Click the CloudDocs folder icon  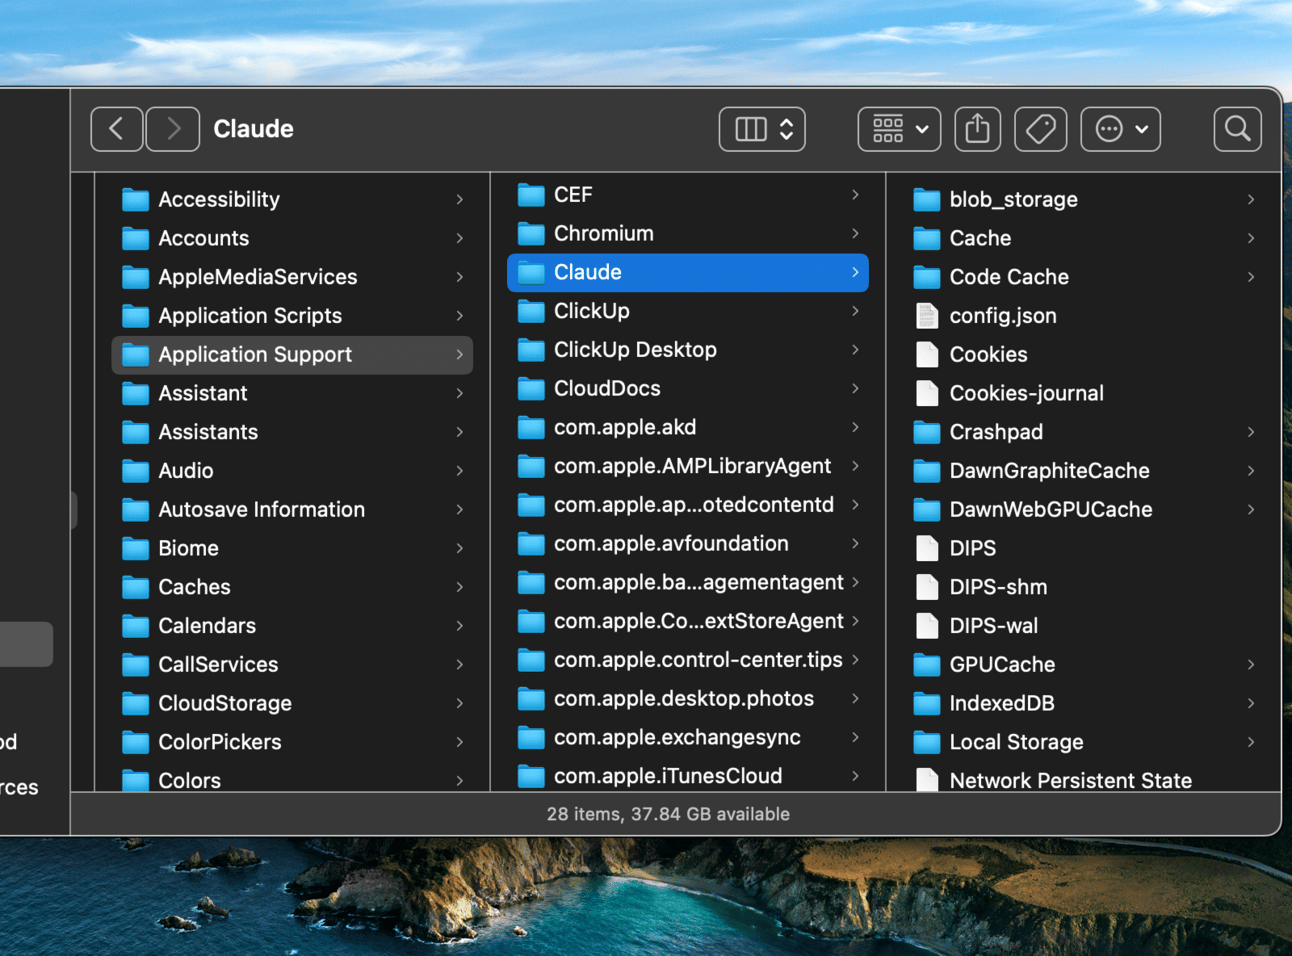pos(531,389)
